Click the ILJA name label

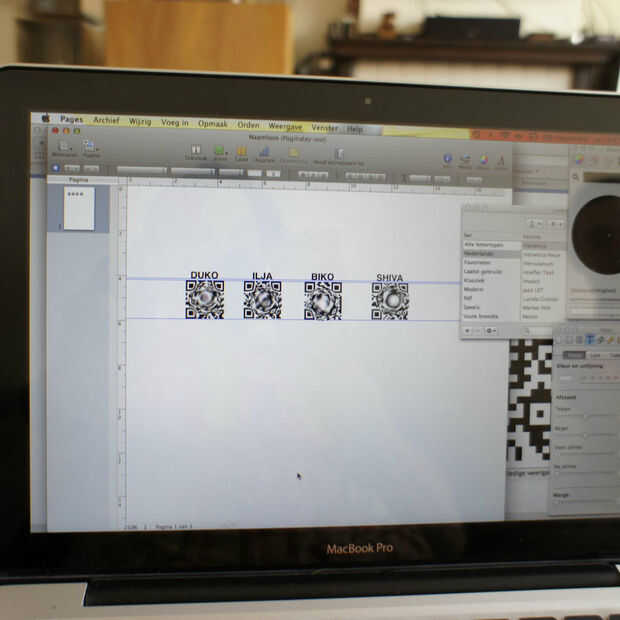(262, 276)
